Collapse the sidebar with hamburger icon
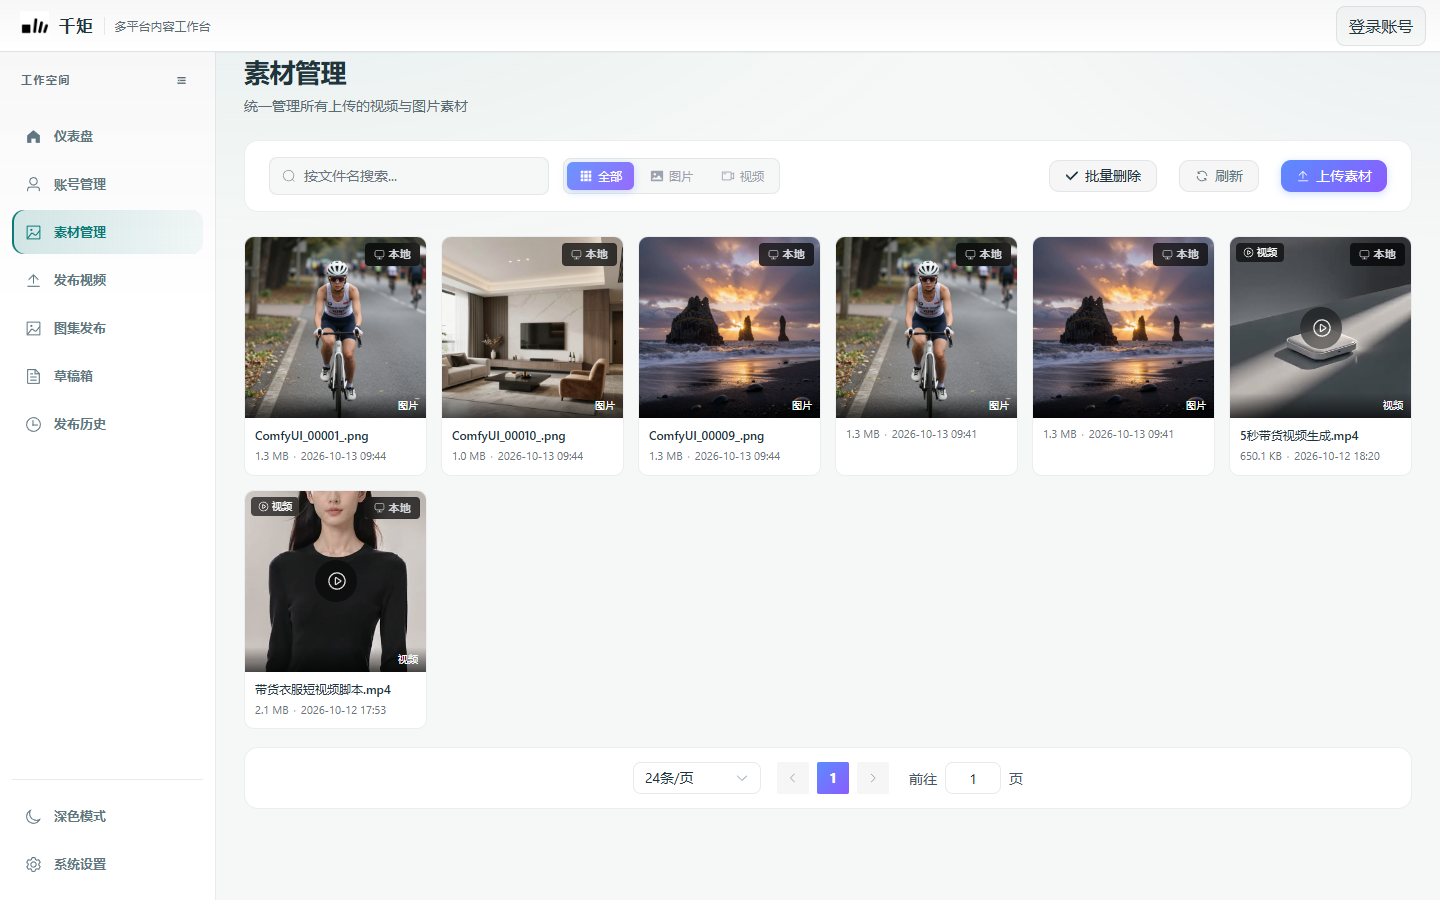1440x900 pixels. click(x=181, y=80)
